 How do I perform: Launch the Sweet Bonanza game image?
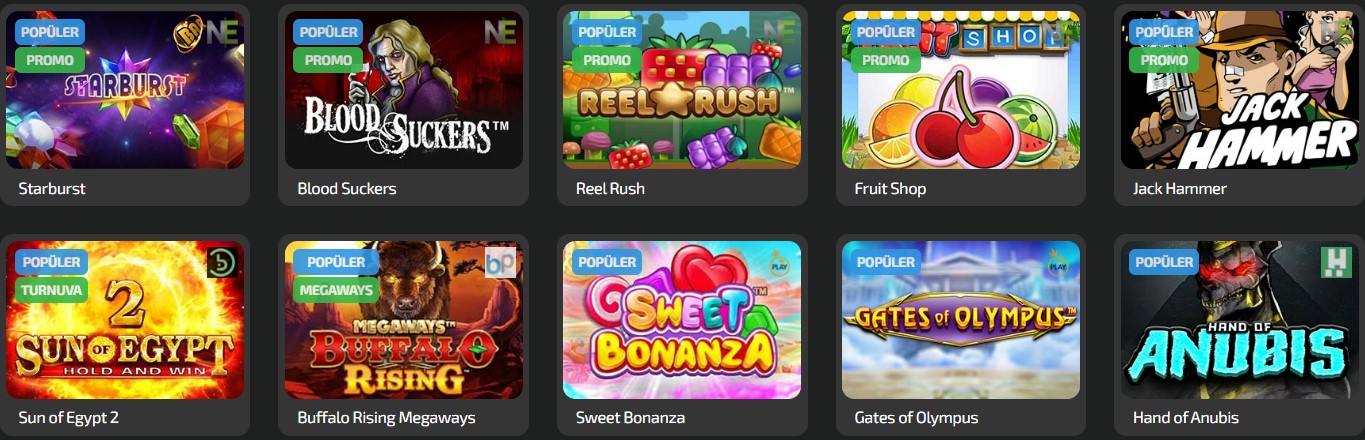tap(682, 320)
